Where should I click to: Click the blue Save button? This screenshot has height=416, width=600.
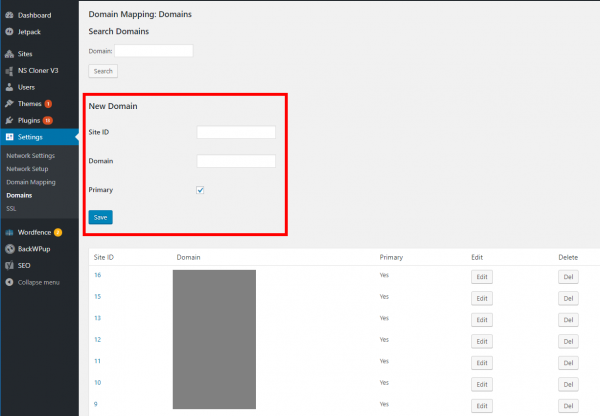101,217
